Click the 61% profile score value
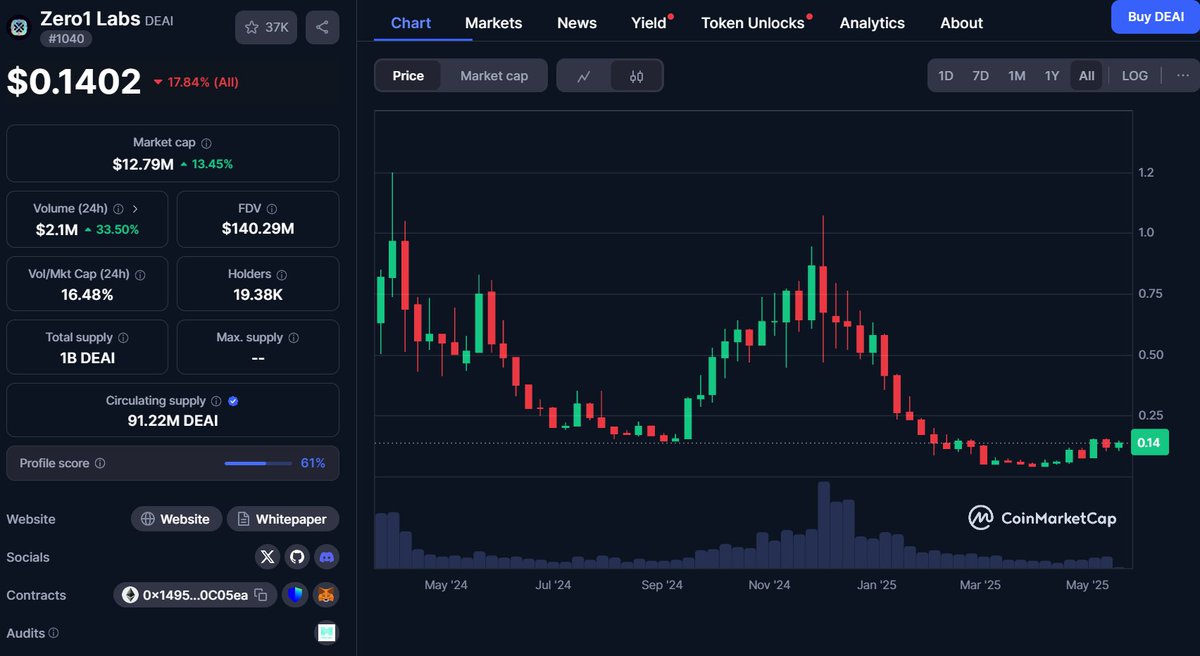 [313, 463]
